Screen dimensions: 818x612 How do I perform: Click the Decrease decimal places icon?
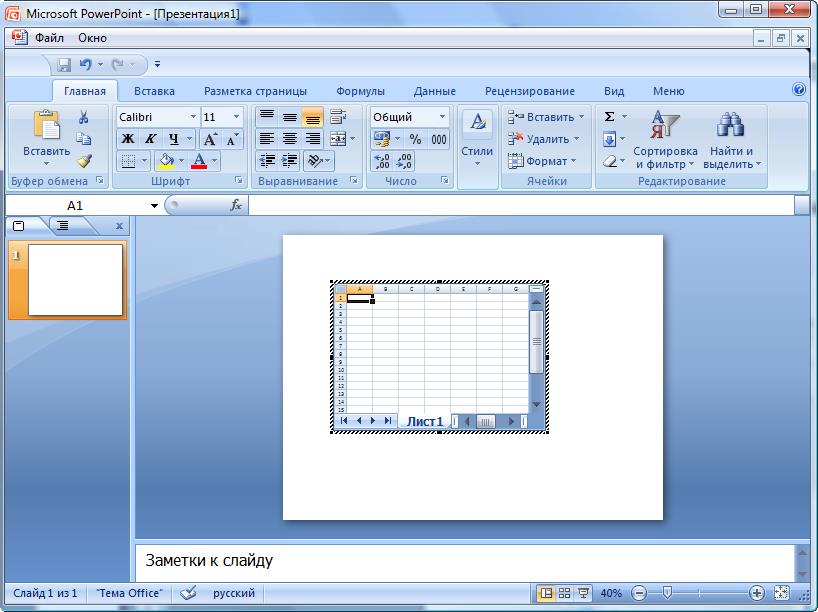404,161
